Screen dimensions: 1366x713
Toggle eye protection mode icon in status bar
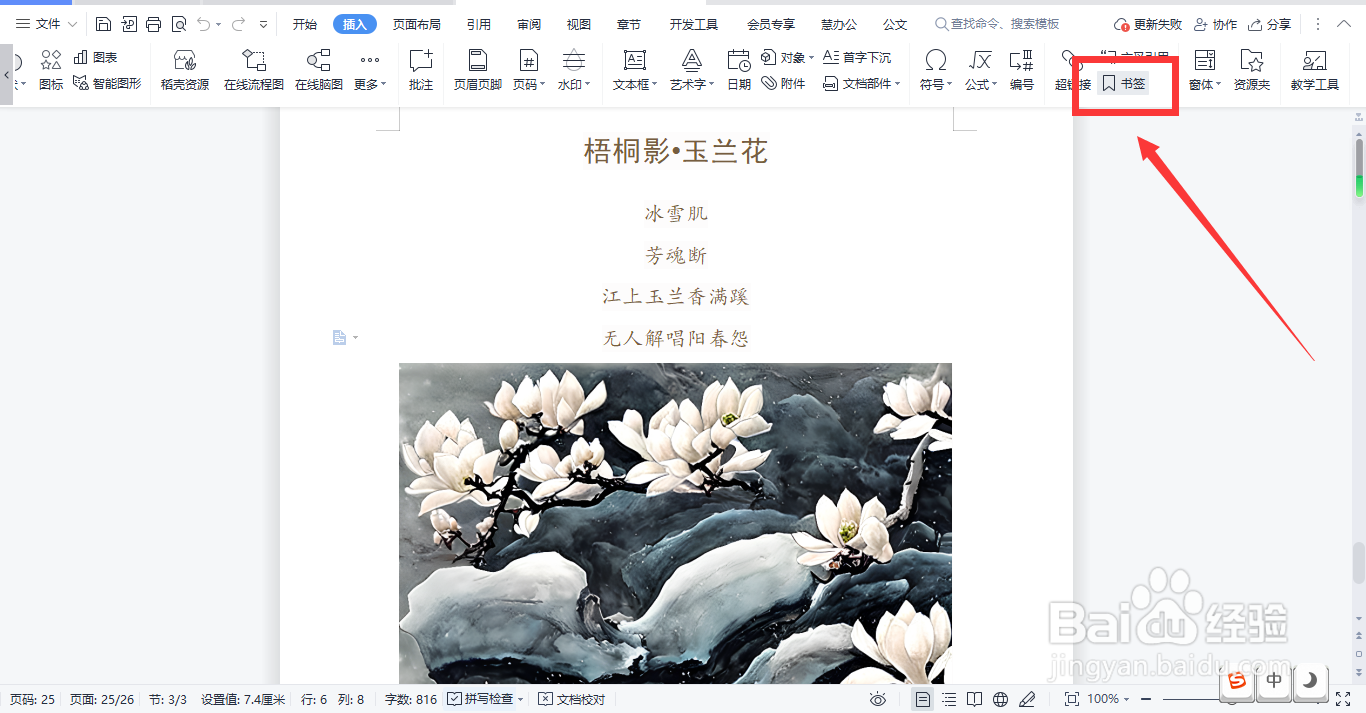pyautogui.click(x=877, y=699)
